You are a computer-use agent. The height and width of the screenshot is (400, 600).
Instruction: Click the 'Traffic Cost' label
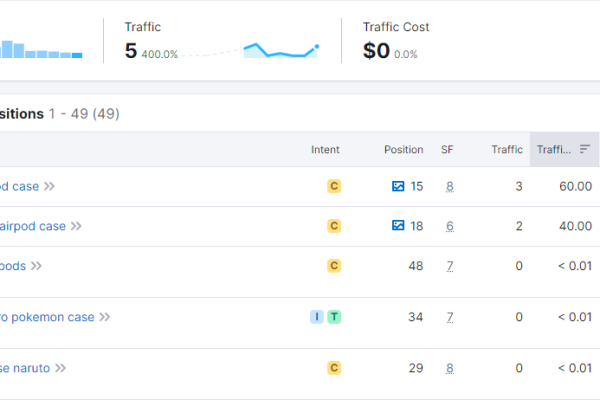coord(396,27)
